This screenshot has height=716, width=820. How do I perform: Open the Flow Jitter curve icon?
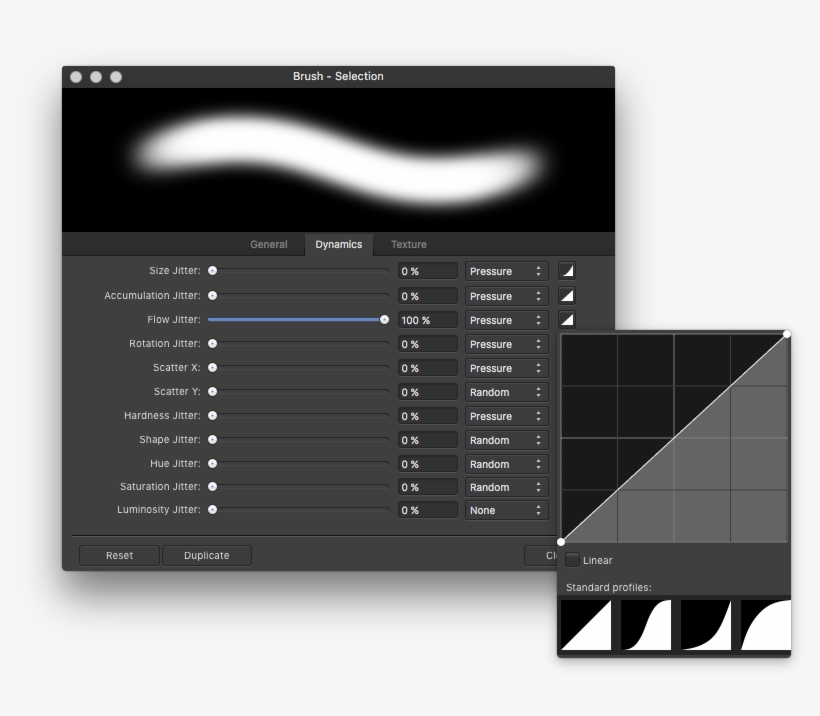click(x=567, y=320)
